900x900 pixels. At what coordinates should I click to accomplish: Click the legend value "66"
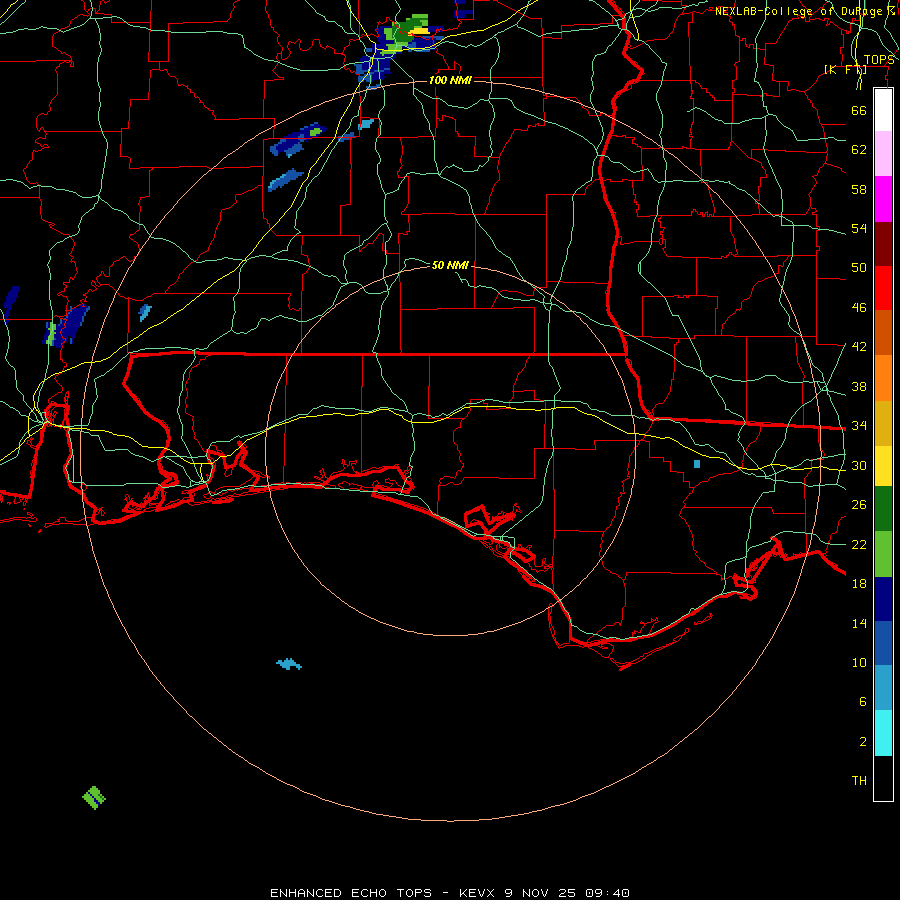[x=859, y=110]
